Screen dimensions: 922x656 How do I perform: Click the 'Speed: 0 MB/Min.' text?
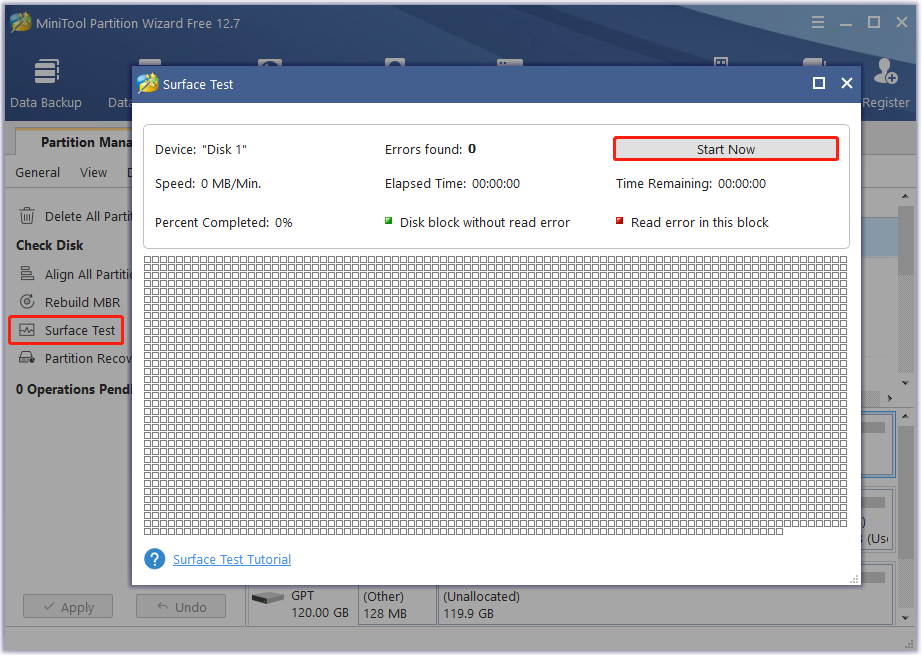pyautogui.click(x=208, y=183)
